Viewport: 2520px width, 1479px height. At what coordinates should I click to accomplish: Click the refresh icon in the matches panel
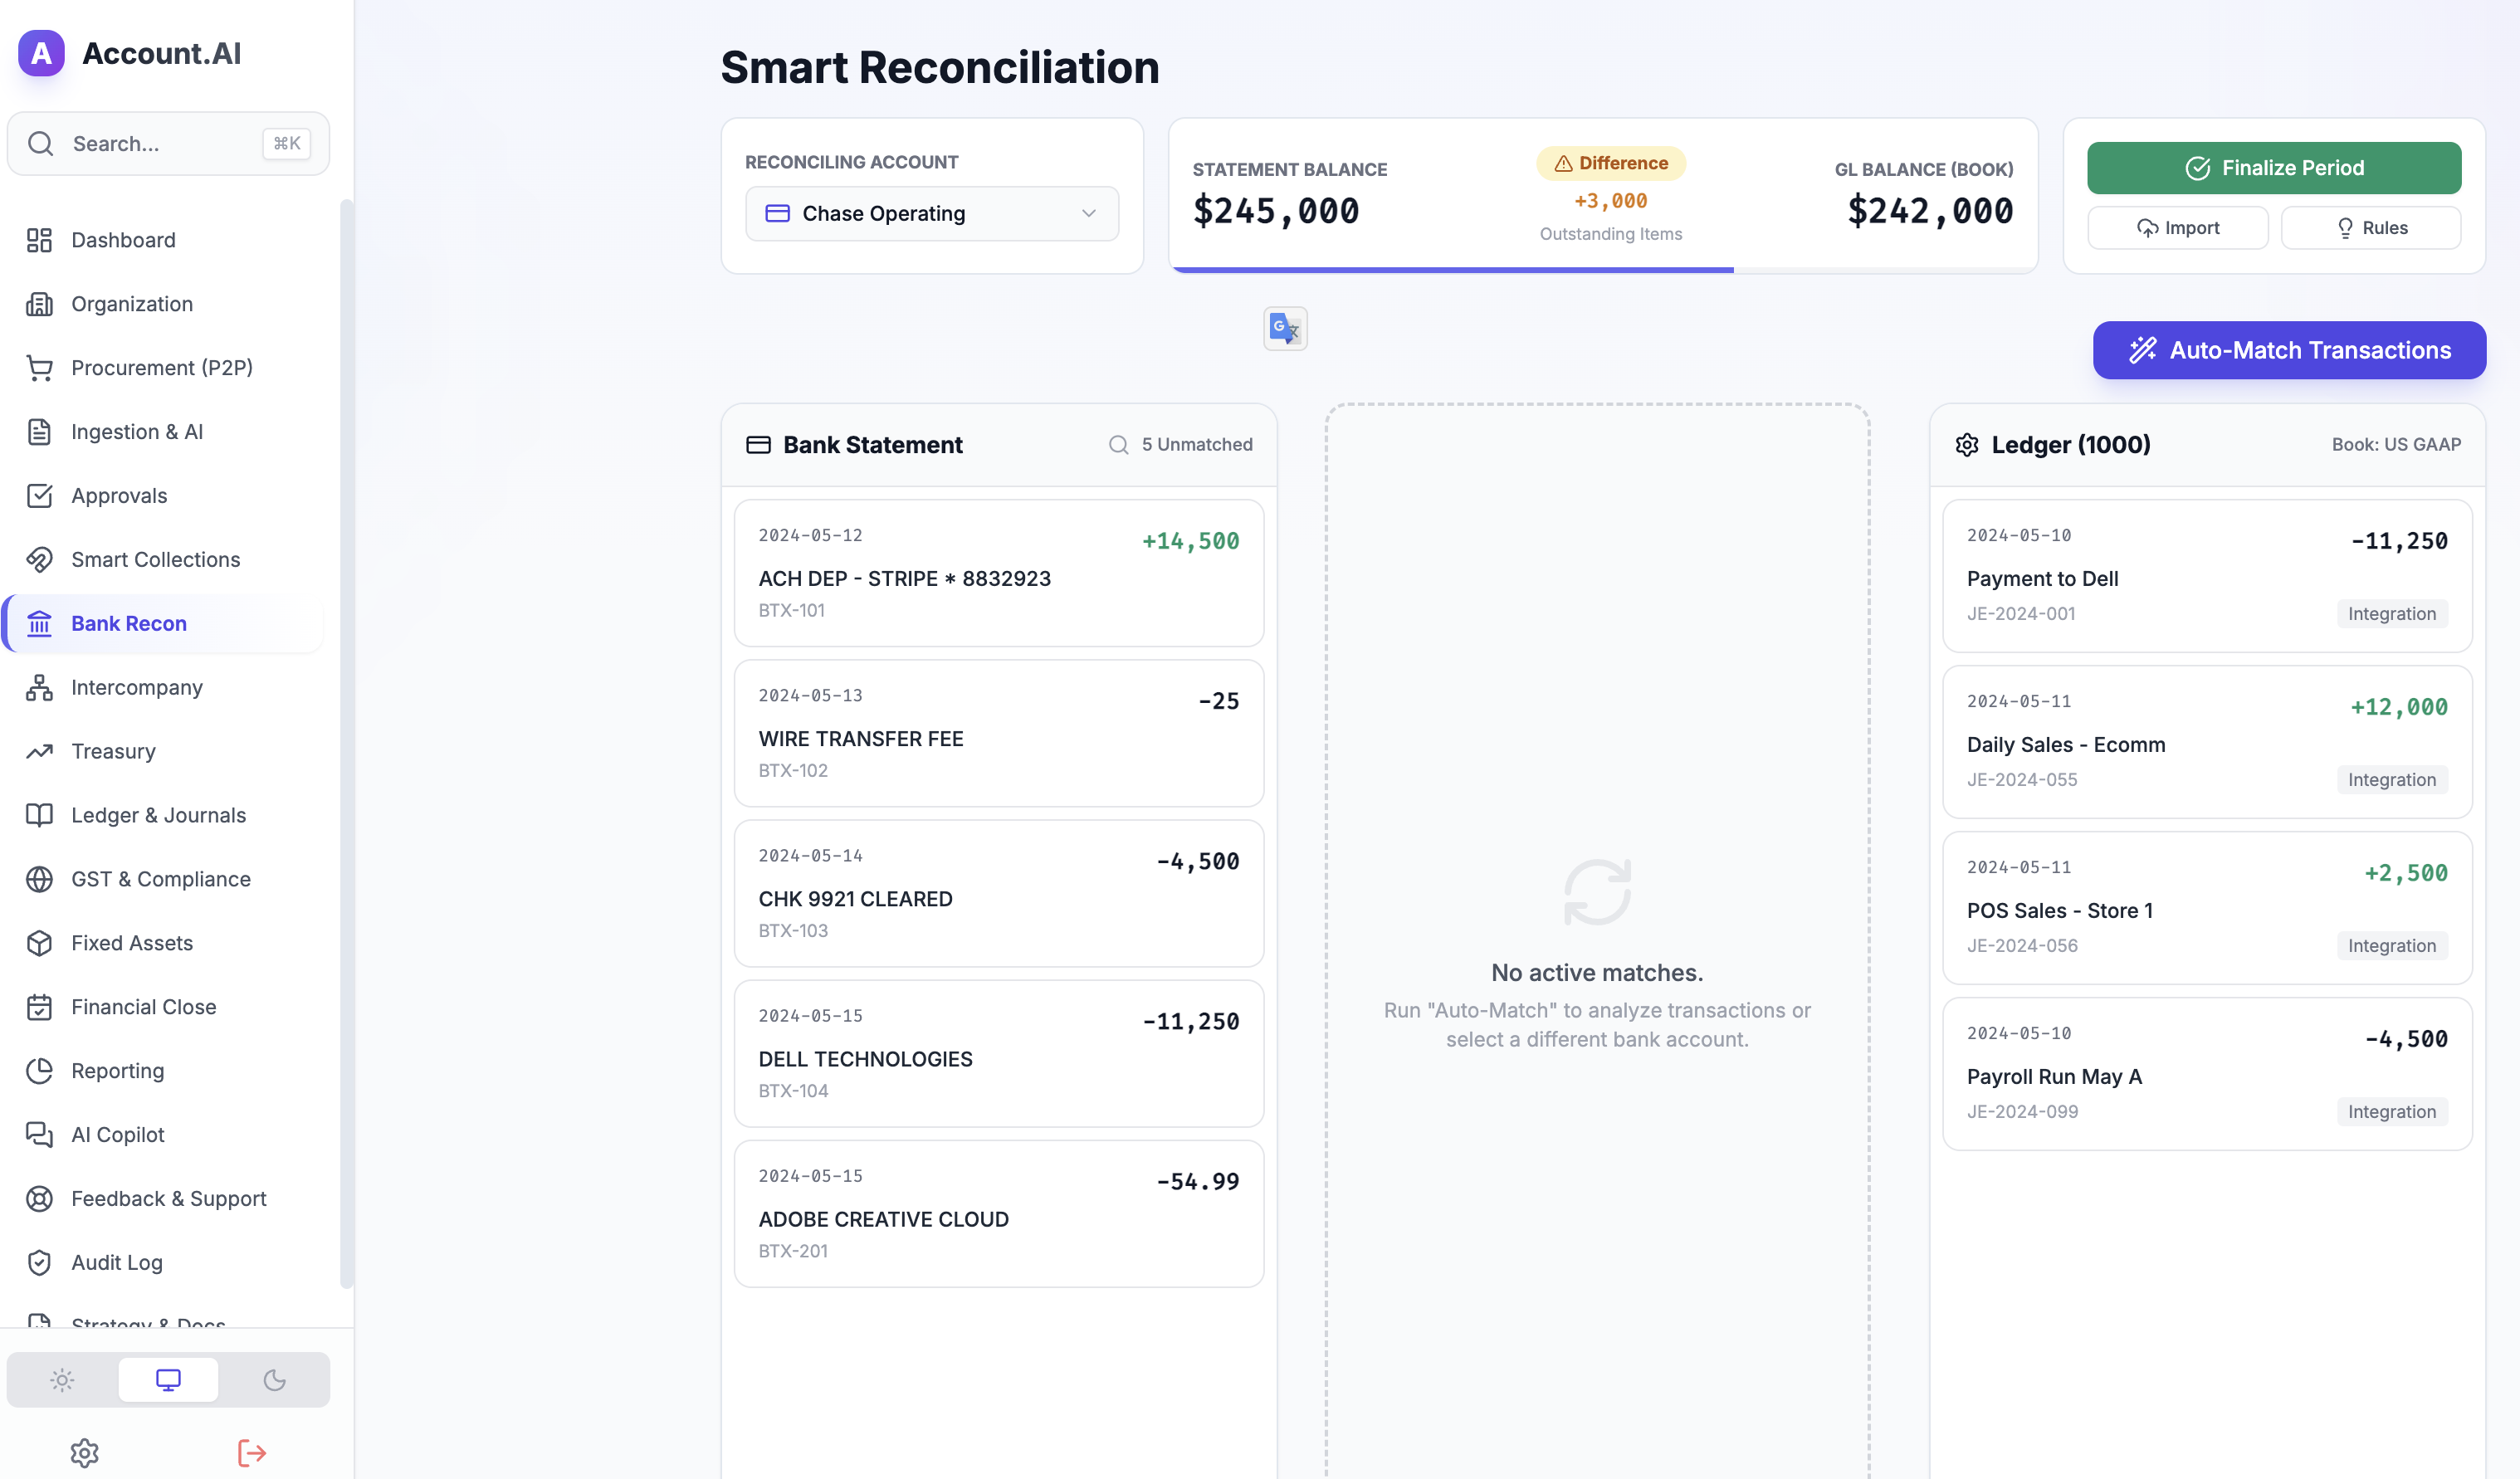(x=1596, y=891)
